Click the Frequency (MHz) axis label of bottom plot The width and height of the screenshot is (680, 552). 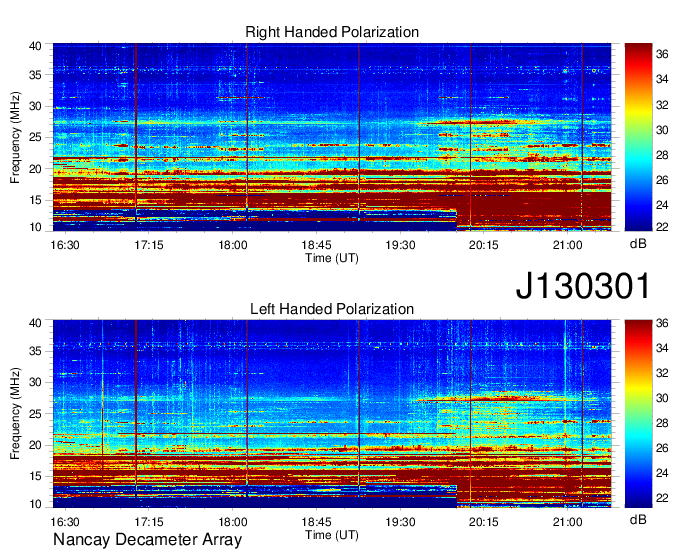pos(15,414)
